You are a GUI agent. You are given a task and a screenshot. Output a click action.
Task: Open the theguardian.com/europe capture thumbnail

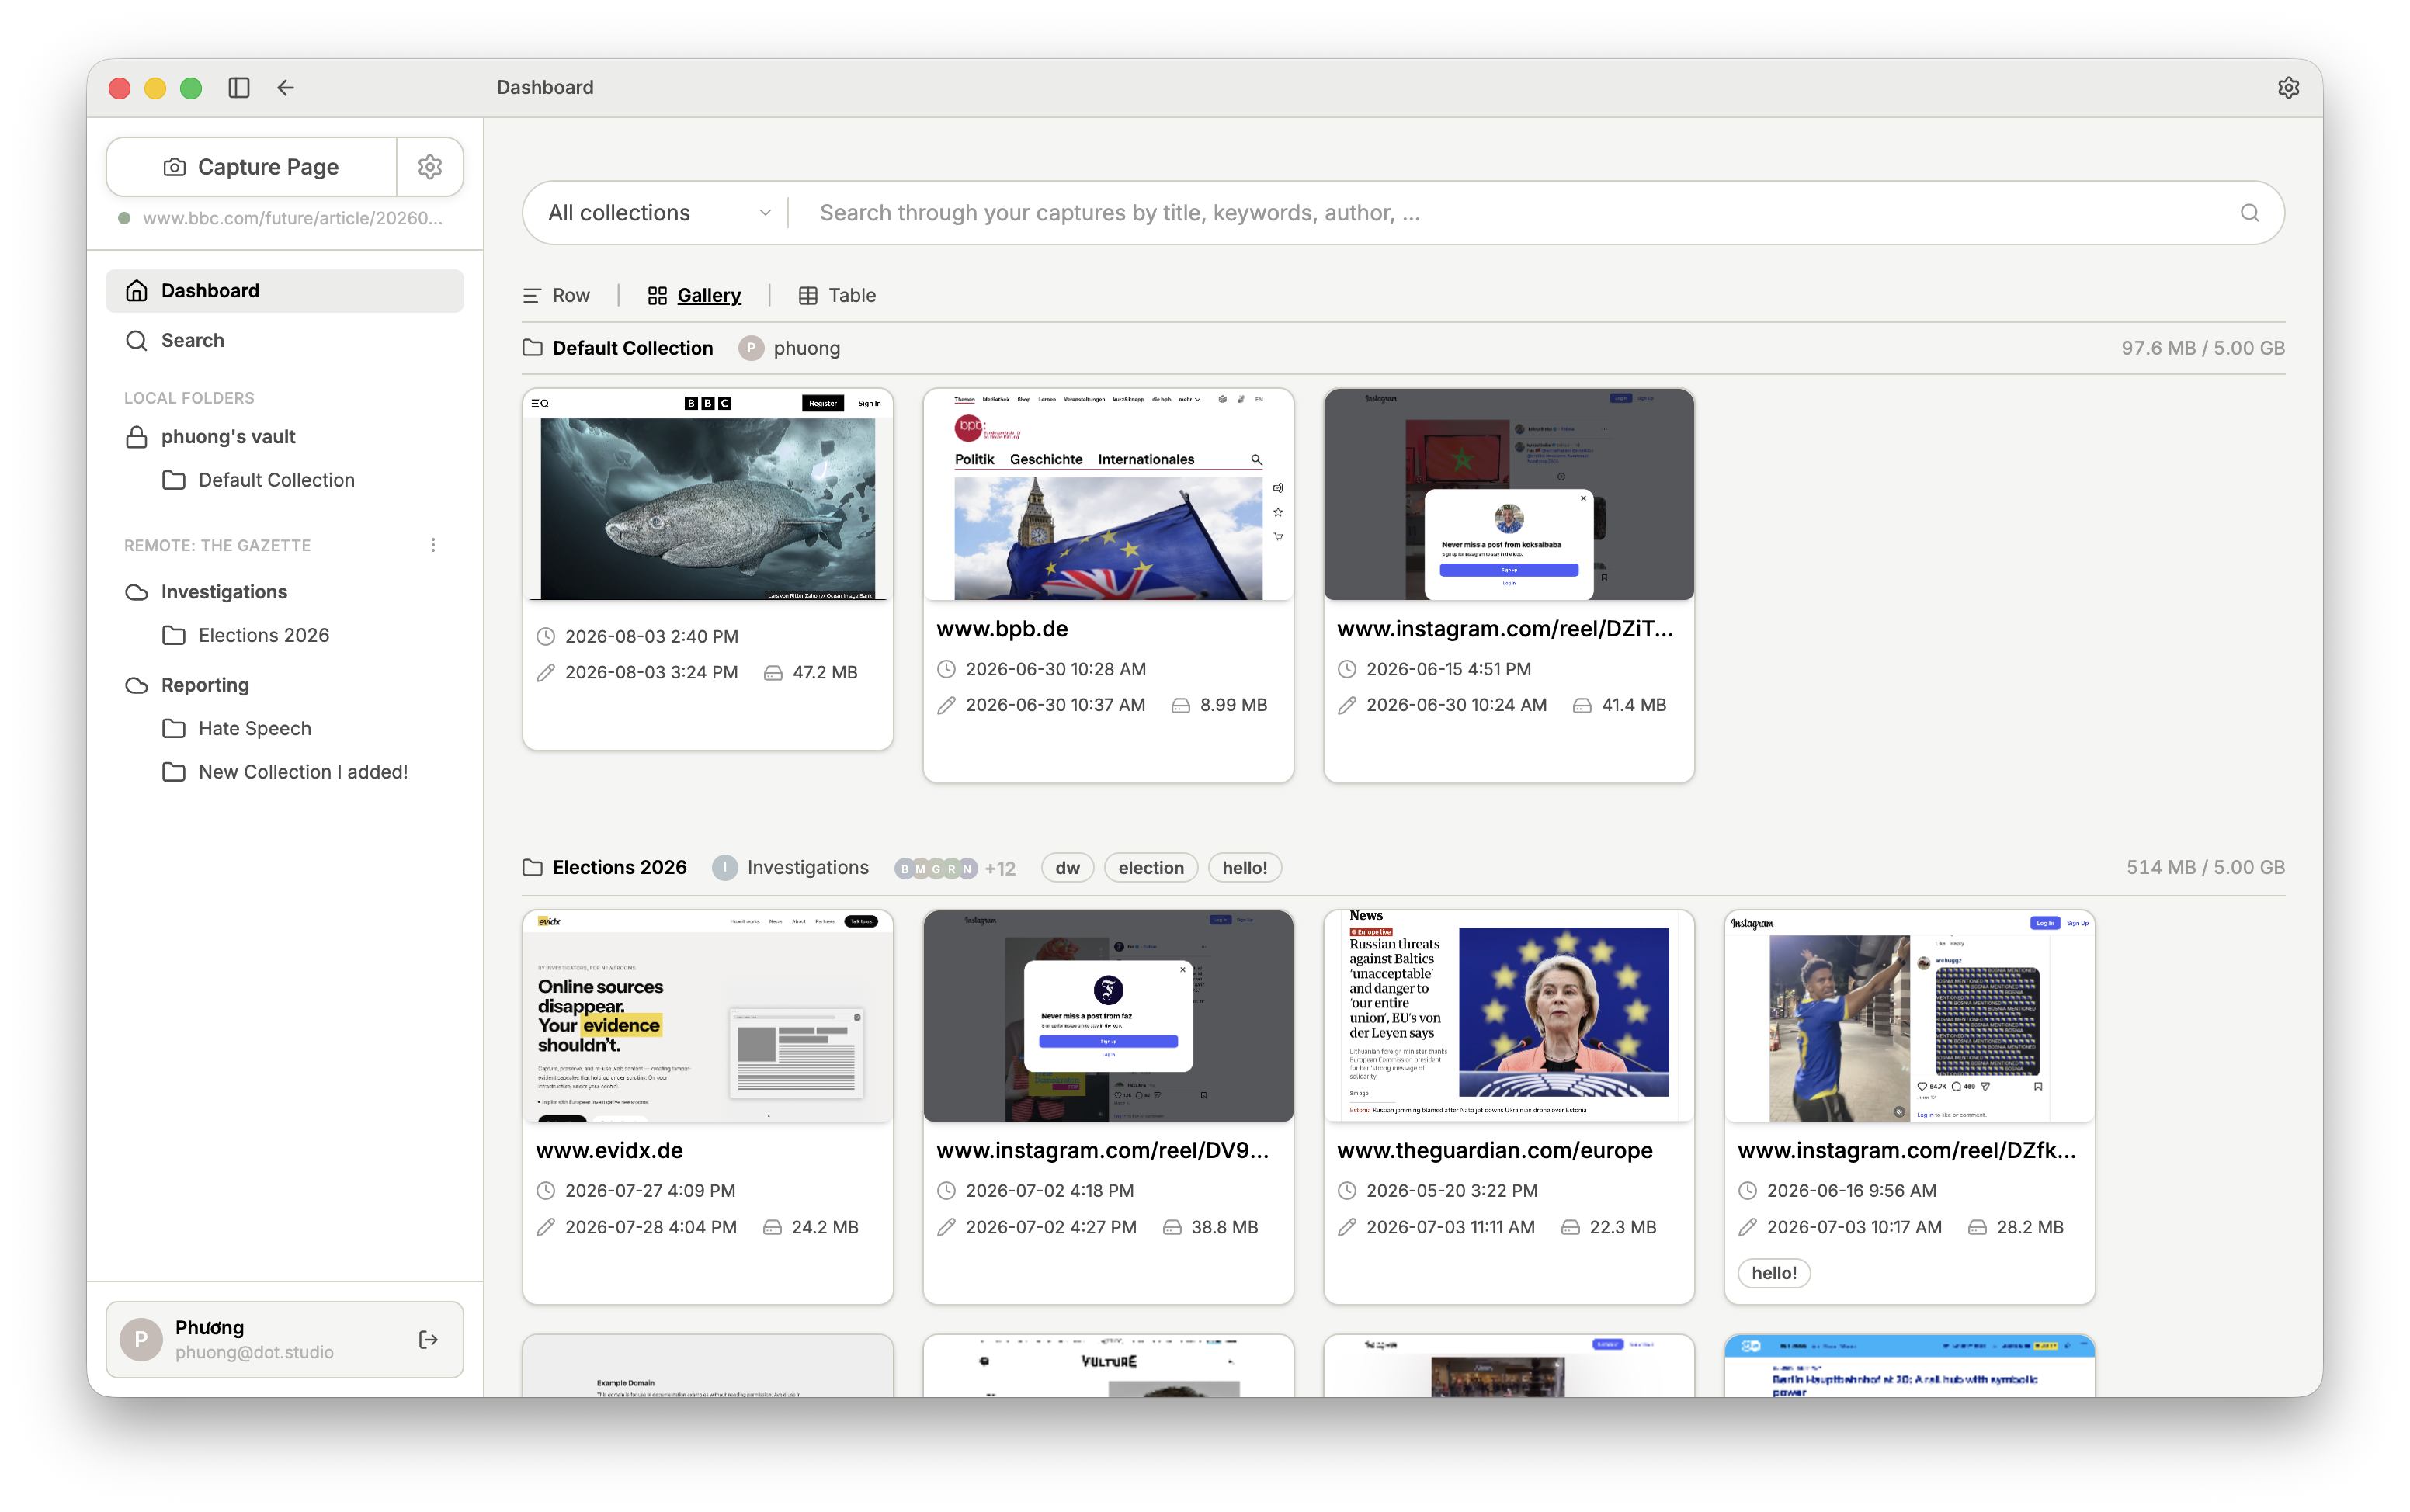click(x=1508, y=1016)
